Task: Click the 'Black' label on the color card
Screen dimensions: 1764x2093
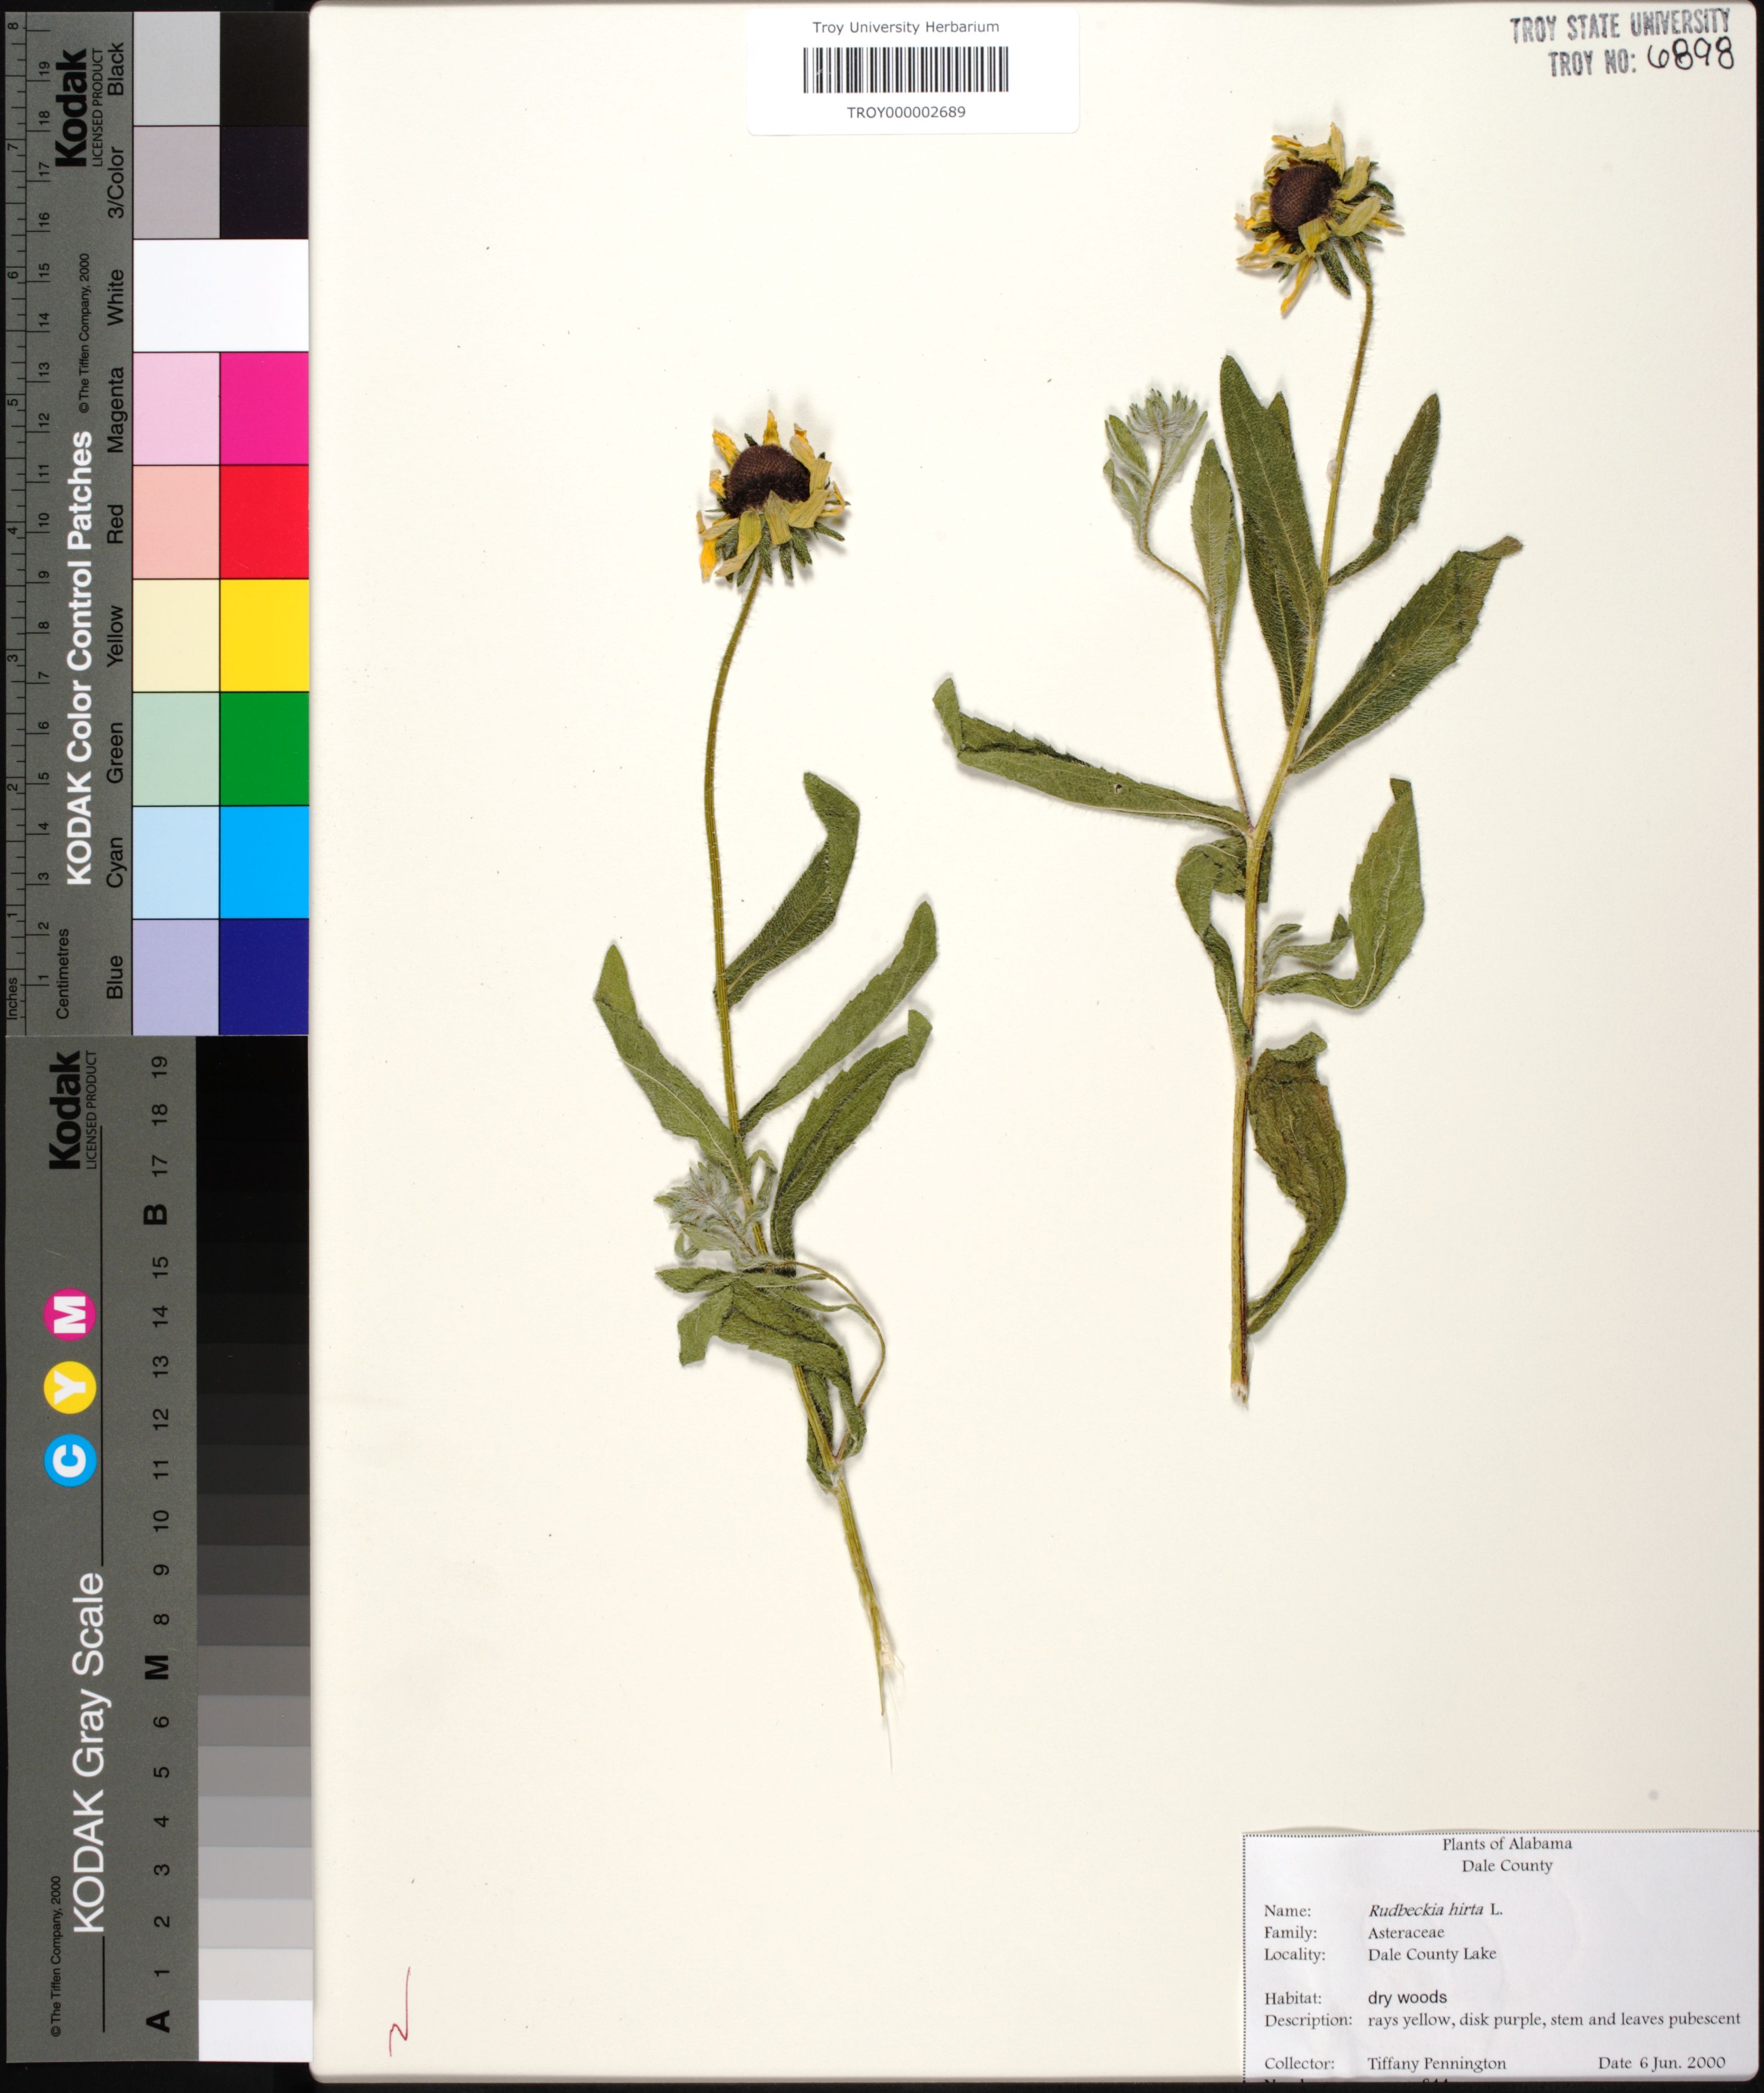Action: (116, 69)
